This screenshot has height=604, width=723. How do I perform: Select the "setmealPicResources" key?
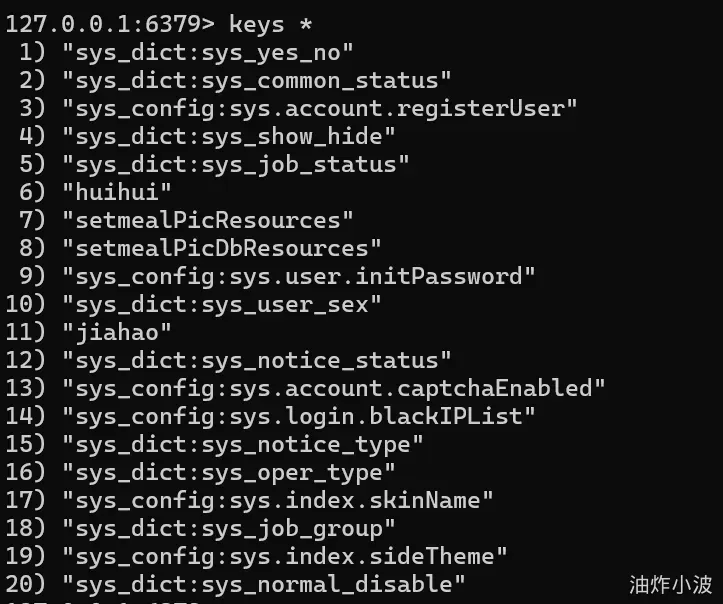pos(208,219)
